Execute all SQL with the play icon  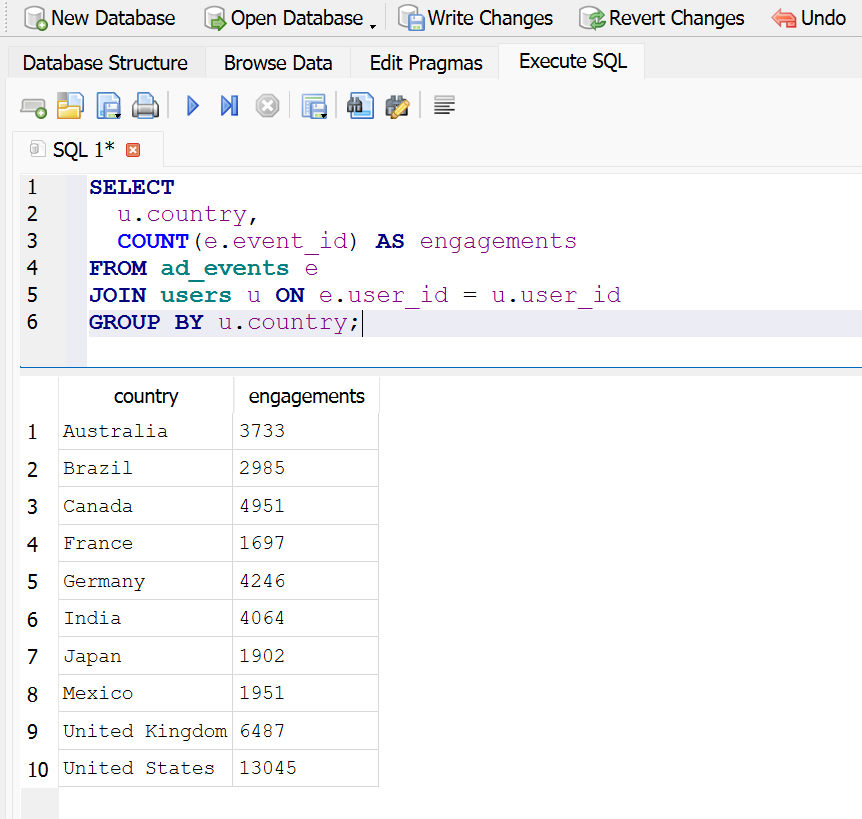[193, 106]
